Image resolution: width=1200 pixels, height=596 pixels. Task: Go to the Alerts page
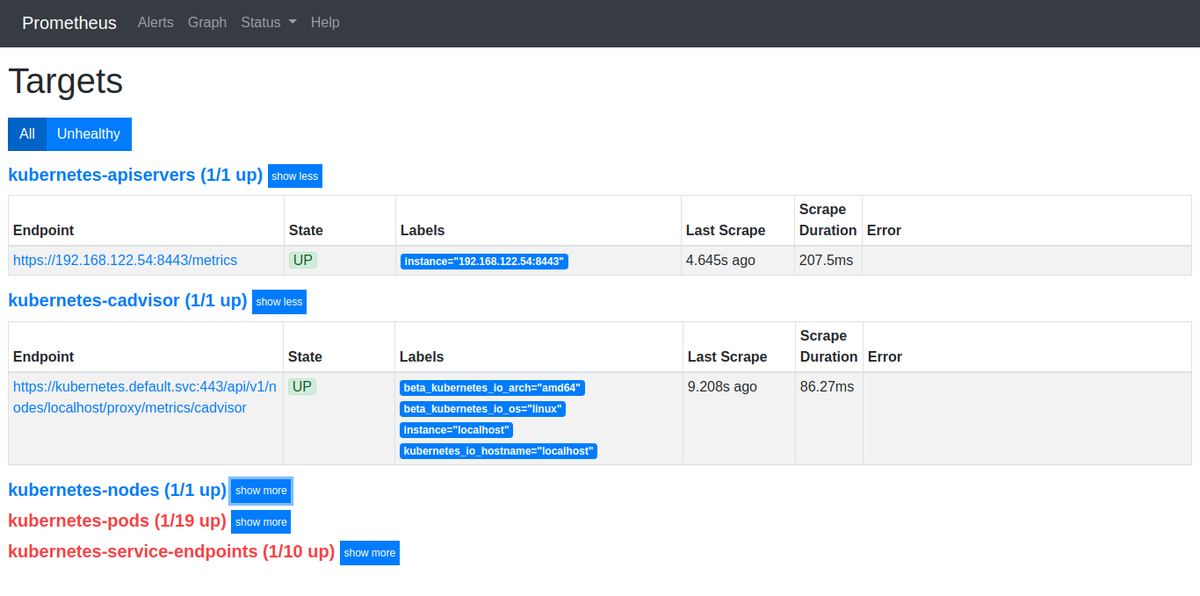[155, 22]
